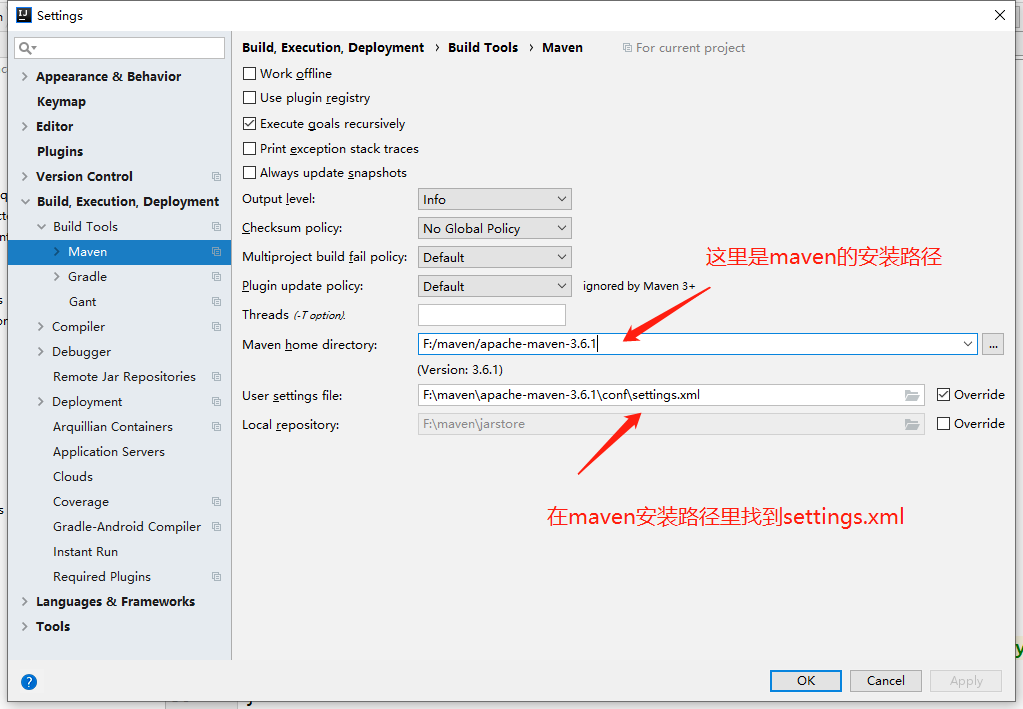Toggle Use plugin registry checkbox
Image resolution: width=1023 pixels, height=709 pixels.
tap(249, 98)
